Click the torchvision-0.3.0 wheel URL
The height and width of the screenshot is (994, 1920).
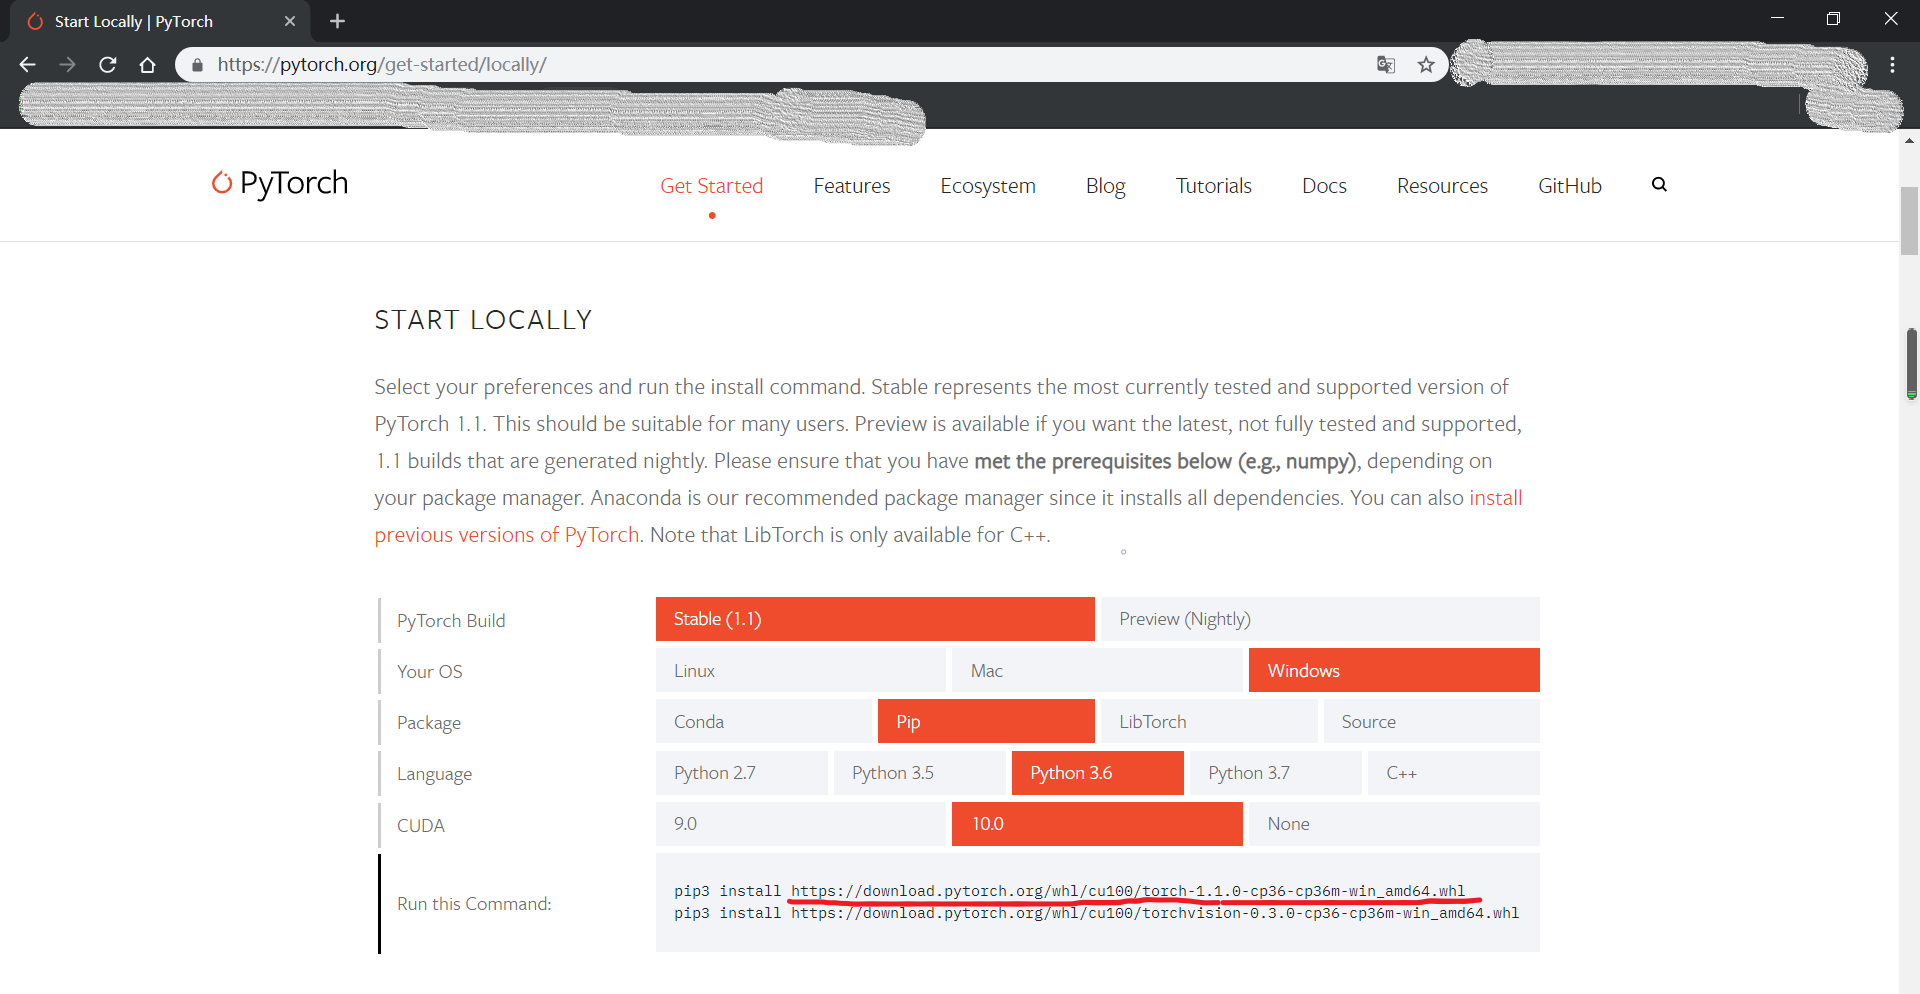point(1155,913)
